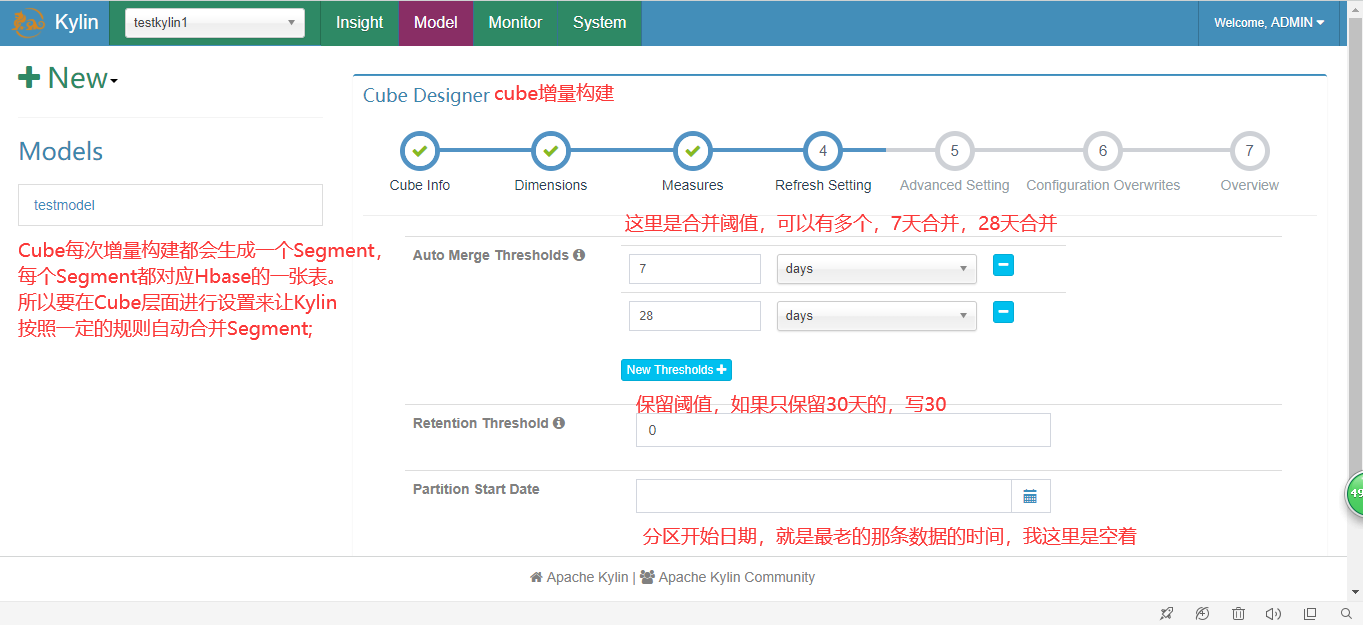The width and height of the screenshot is (1363, 625).
Task: Switch to the System tab
Action: [x=600, y=22]
